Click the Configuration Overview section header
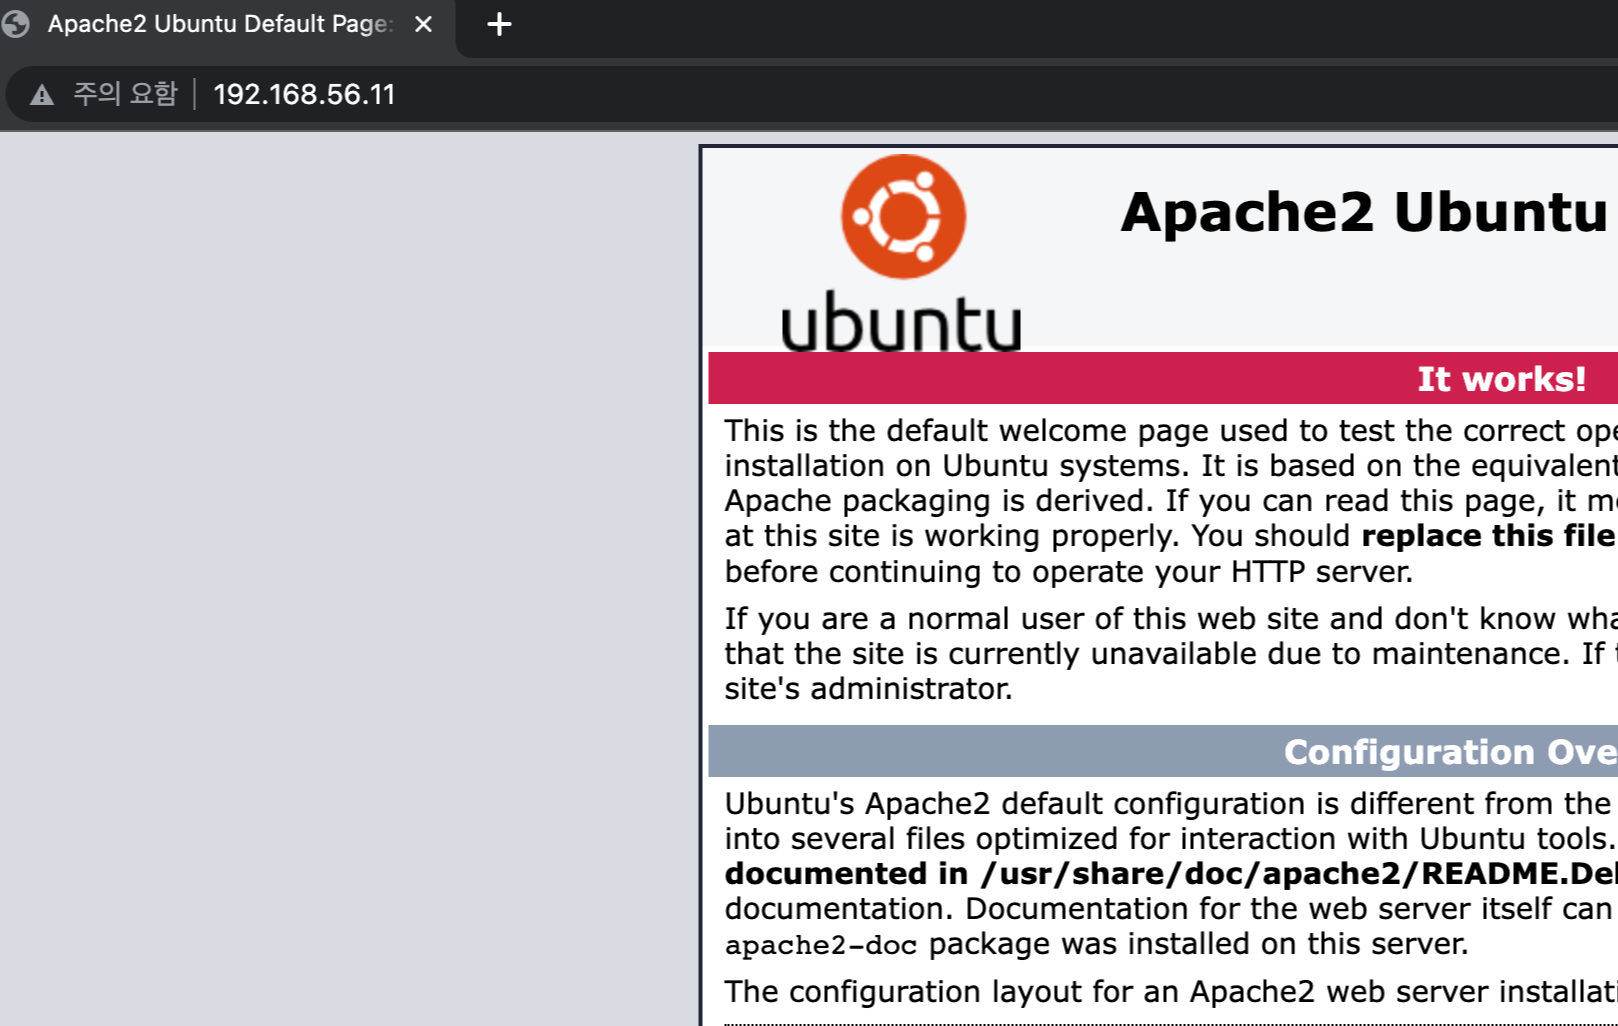This screenshot has width=1618, height=1026. point(1163,751)
